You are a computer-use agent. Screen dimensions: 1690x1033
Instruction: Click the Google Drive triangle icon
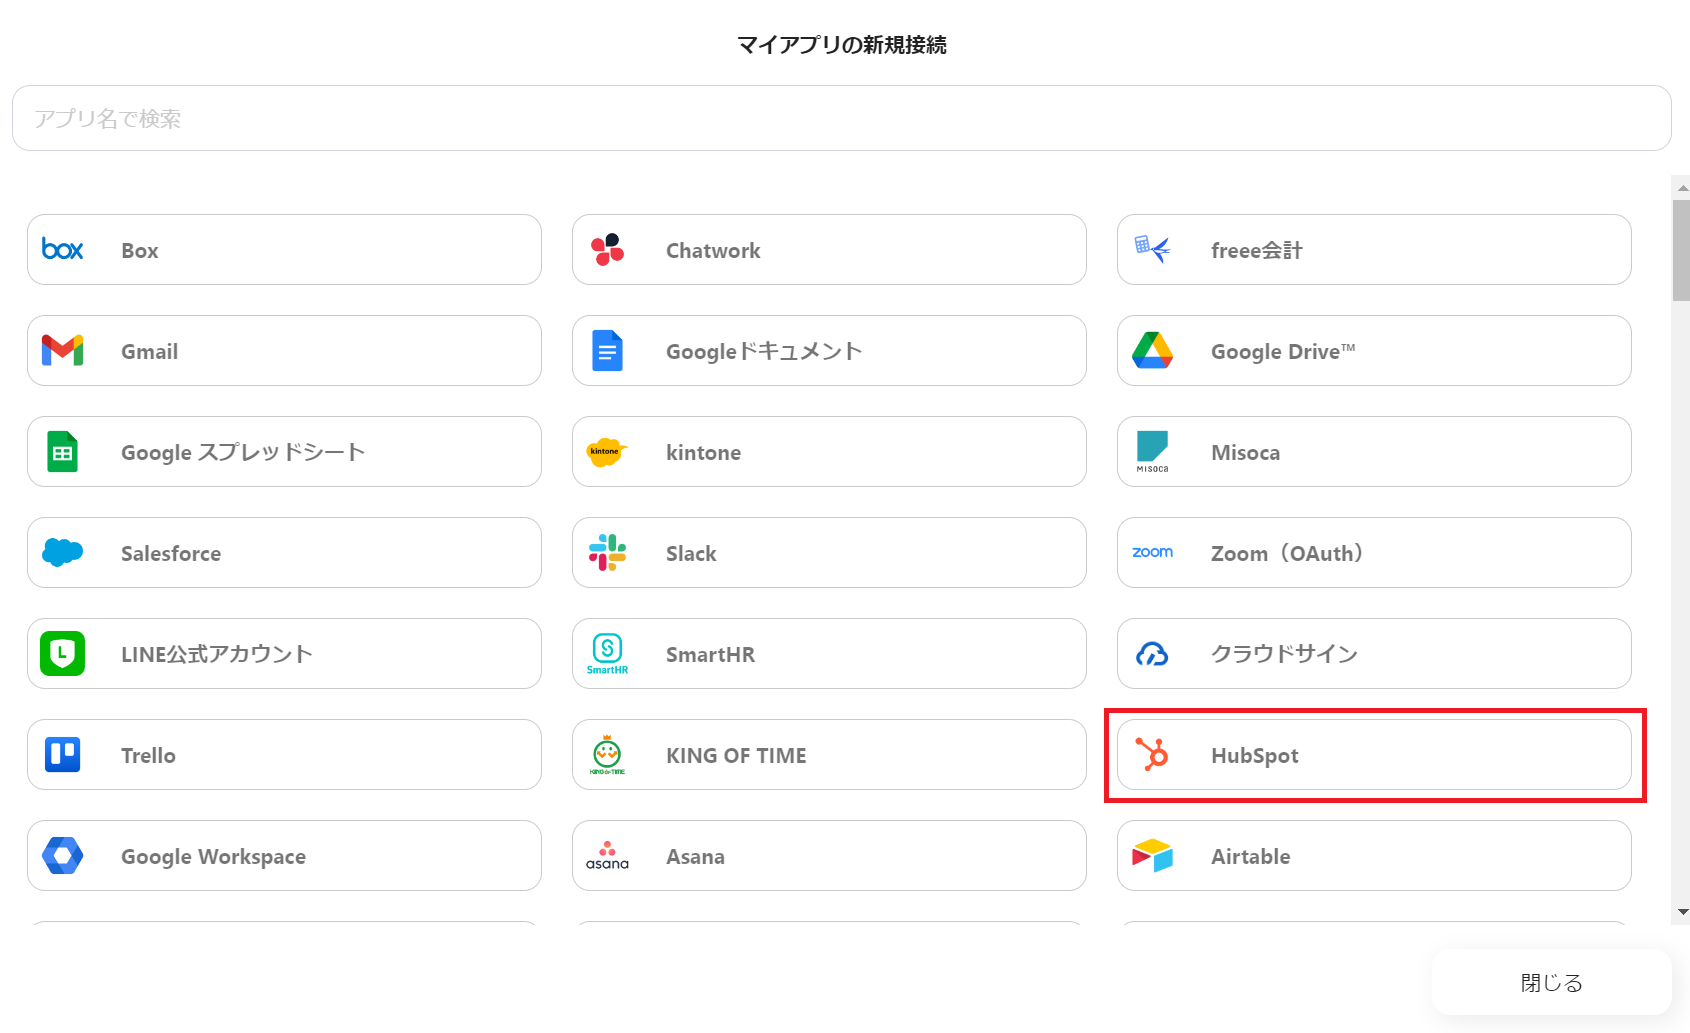coord(1152,351)
